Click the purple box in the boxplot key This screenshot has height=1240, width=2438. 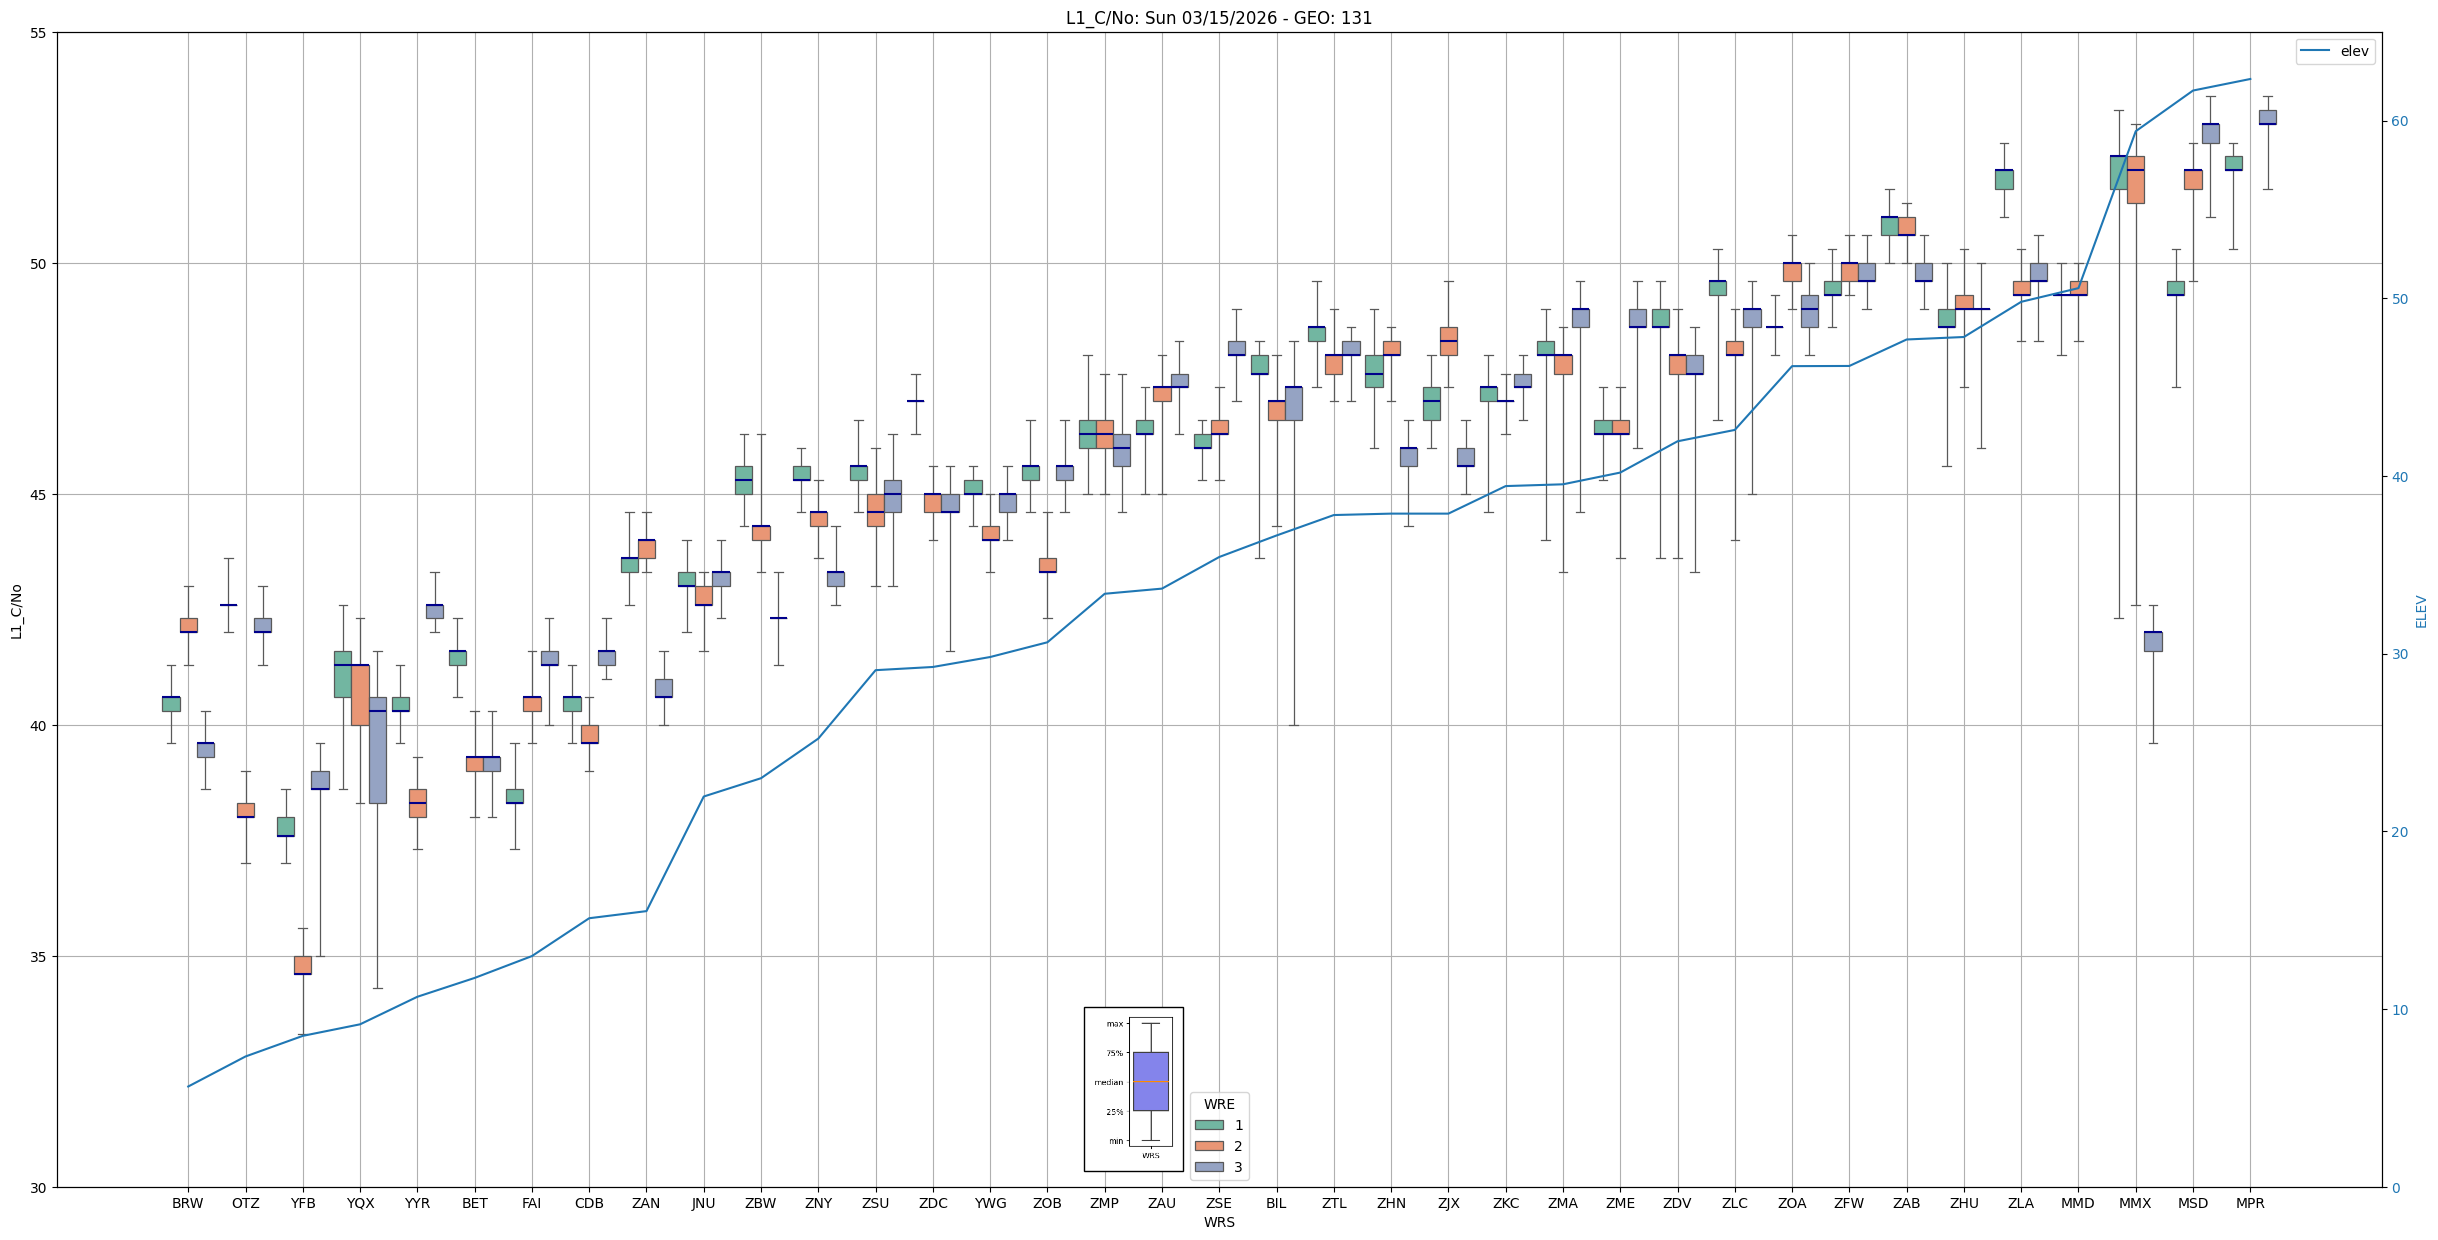1150,1081
